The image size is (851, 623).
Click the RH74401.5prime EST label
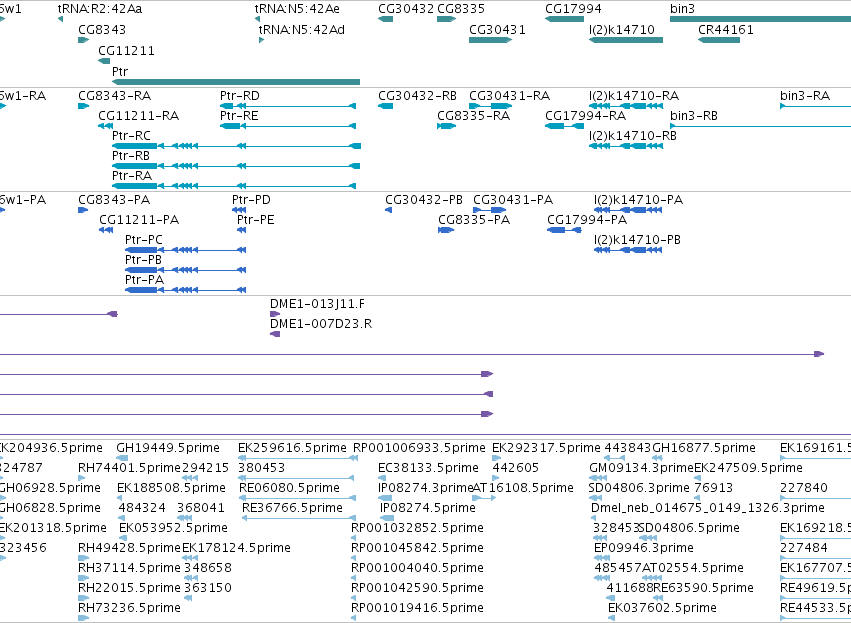coord(129,468)
